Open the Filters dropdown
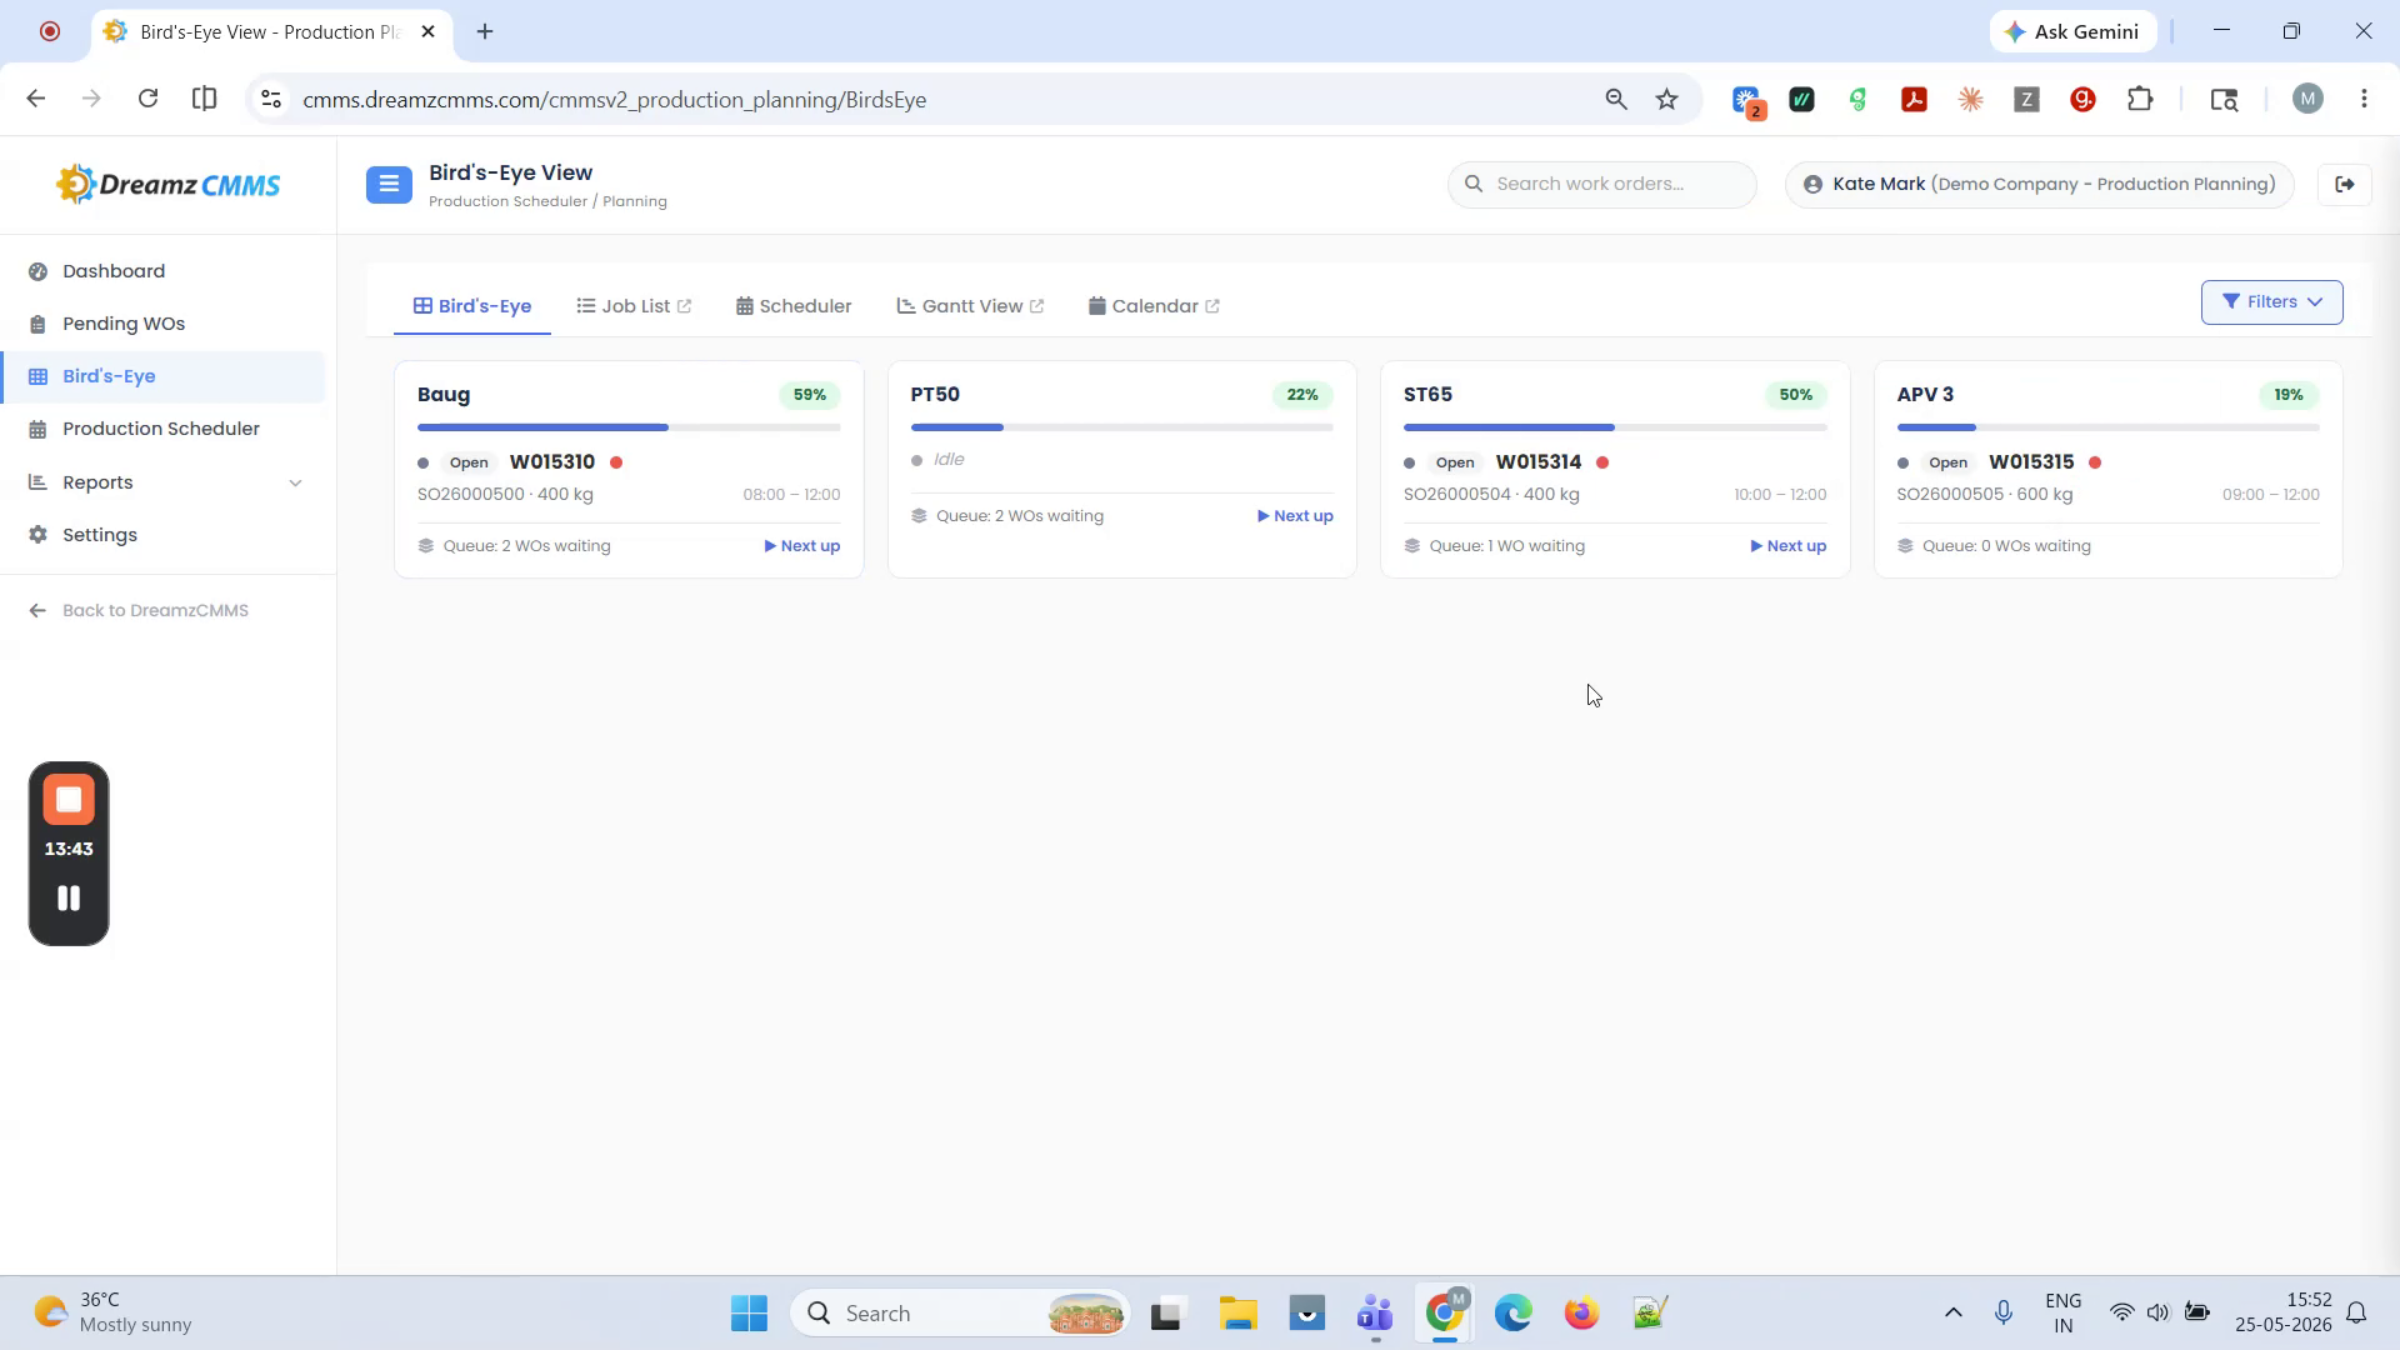This screenshot has height=1350, width=2400. [2271, 302]
